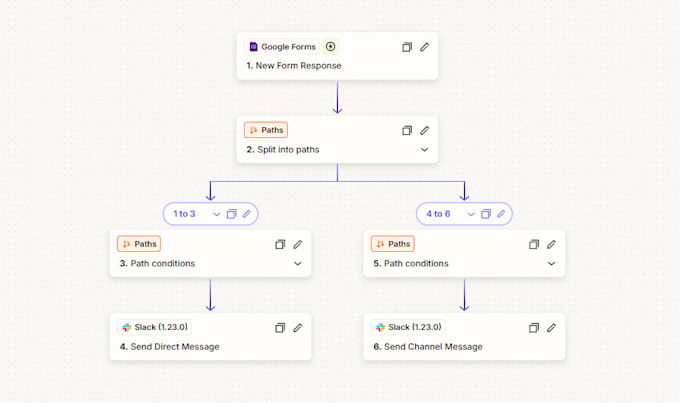Viewport: 680px width, 403px height.
Task: Duplicate the Split into paths step
Action: point(407,130)
